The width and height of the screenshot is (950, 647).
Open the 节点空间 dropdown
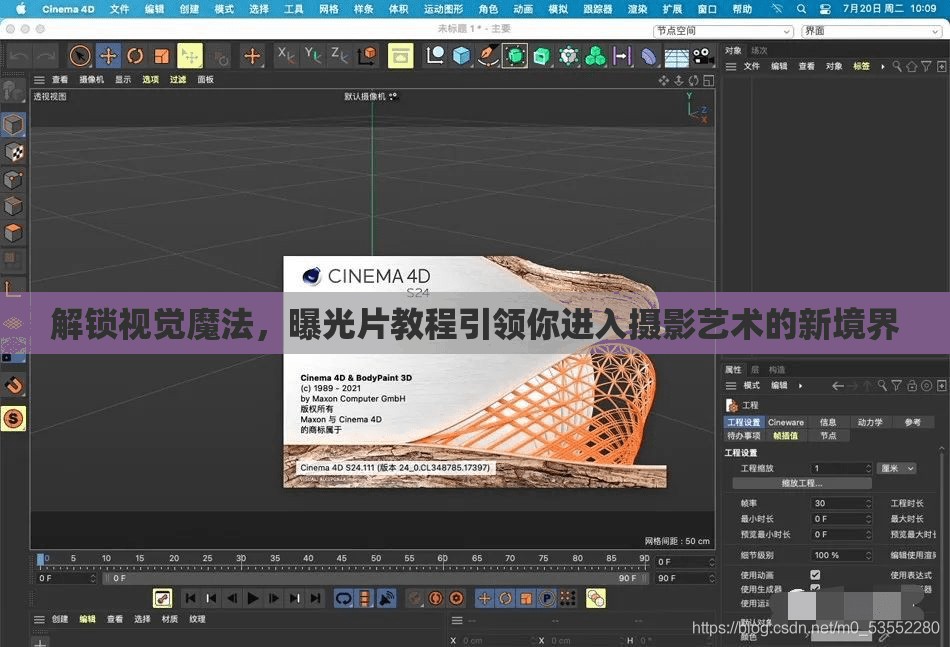point(723,30)
